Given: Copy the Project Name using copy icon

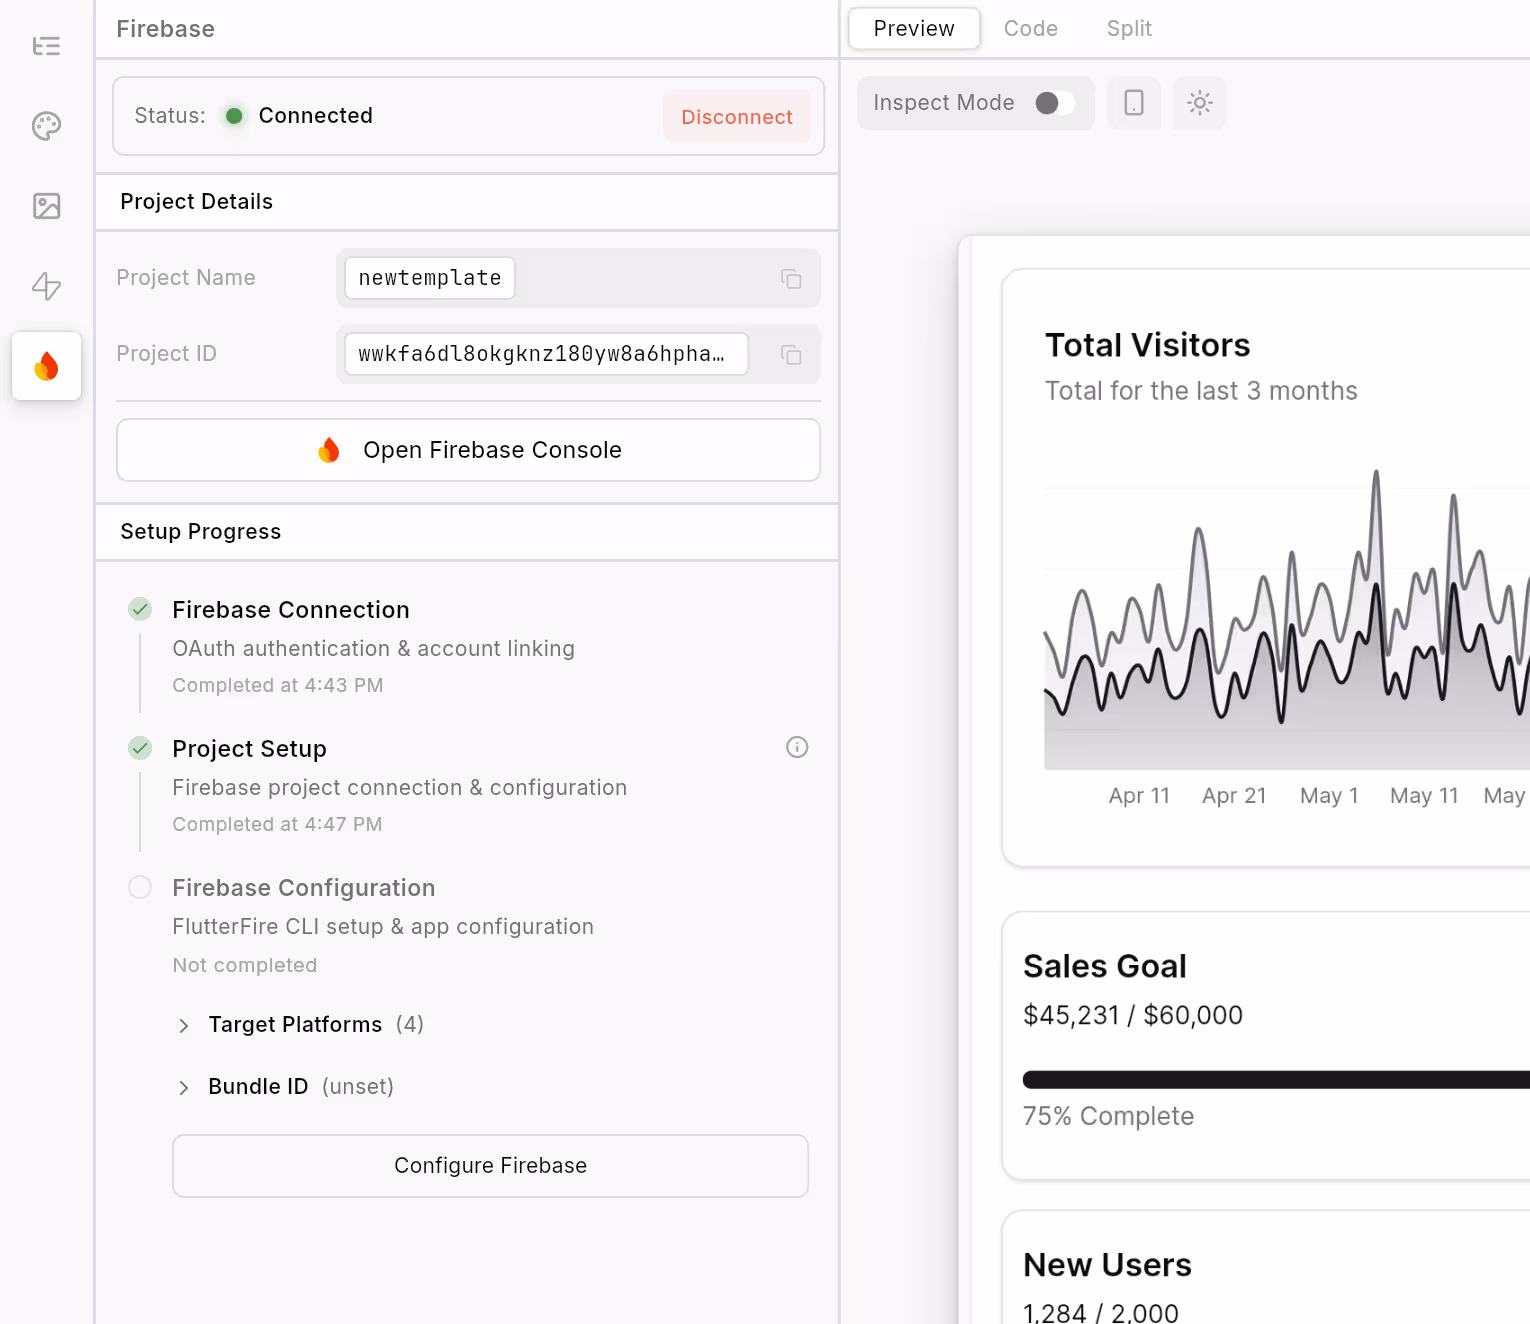Looking at the screenshot, I should (791, 278).
